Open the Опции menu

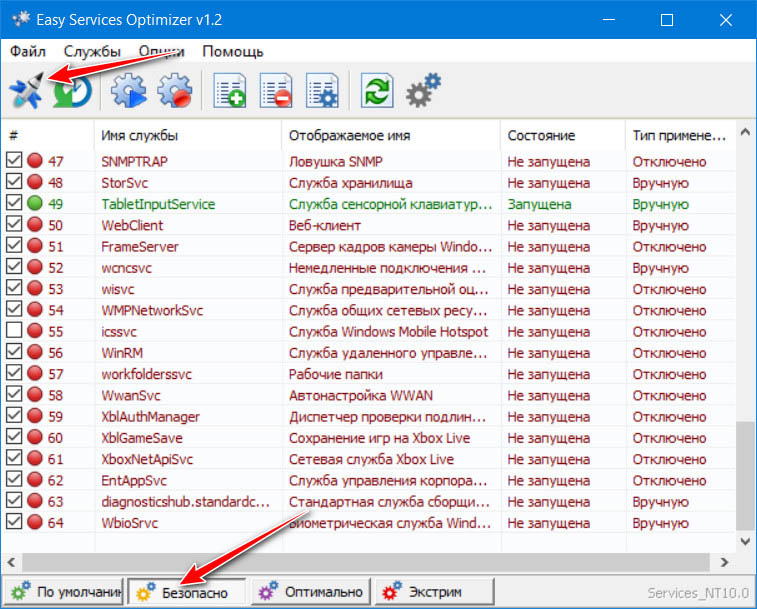click(x=161, y=51)
